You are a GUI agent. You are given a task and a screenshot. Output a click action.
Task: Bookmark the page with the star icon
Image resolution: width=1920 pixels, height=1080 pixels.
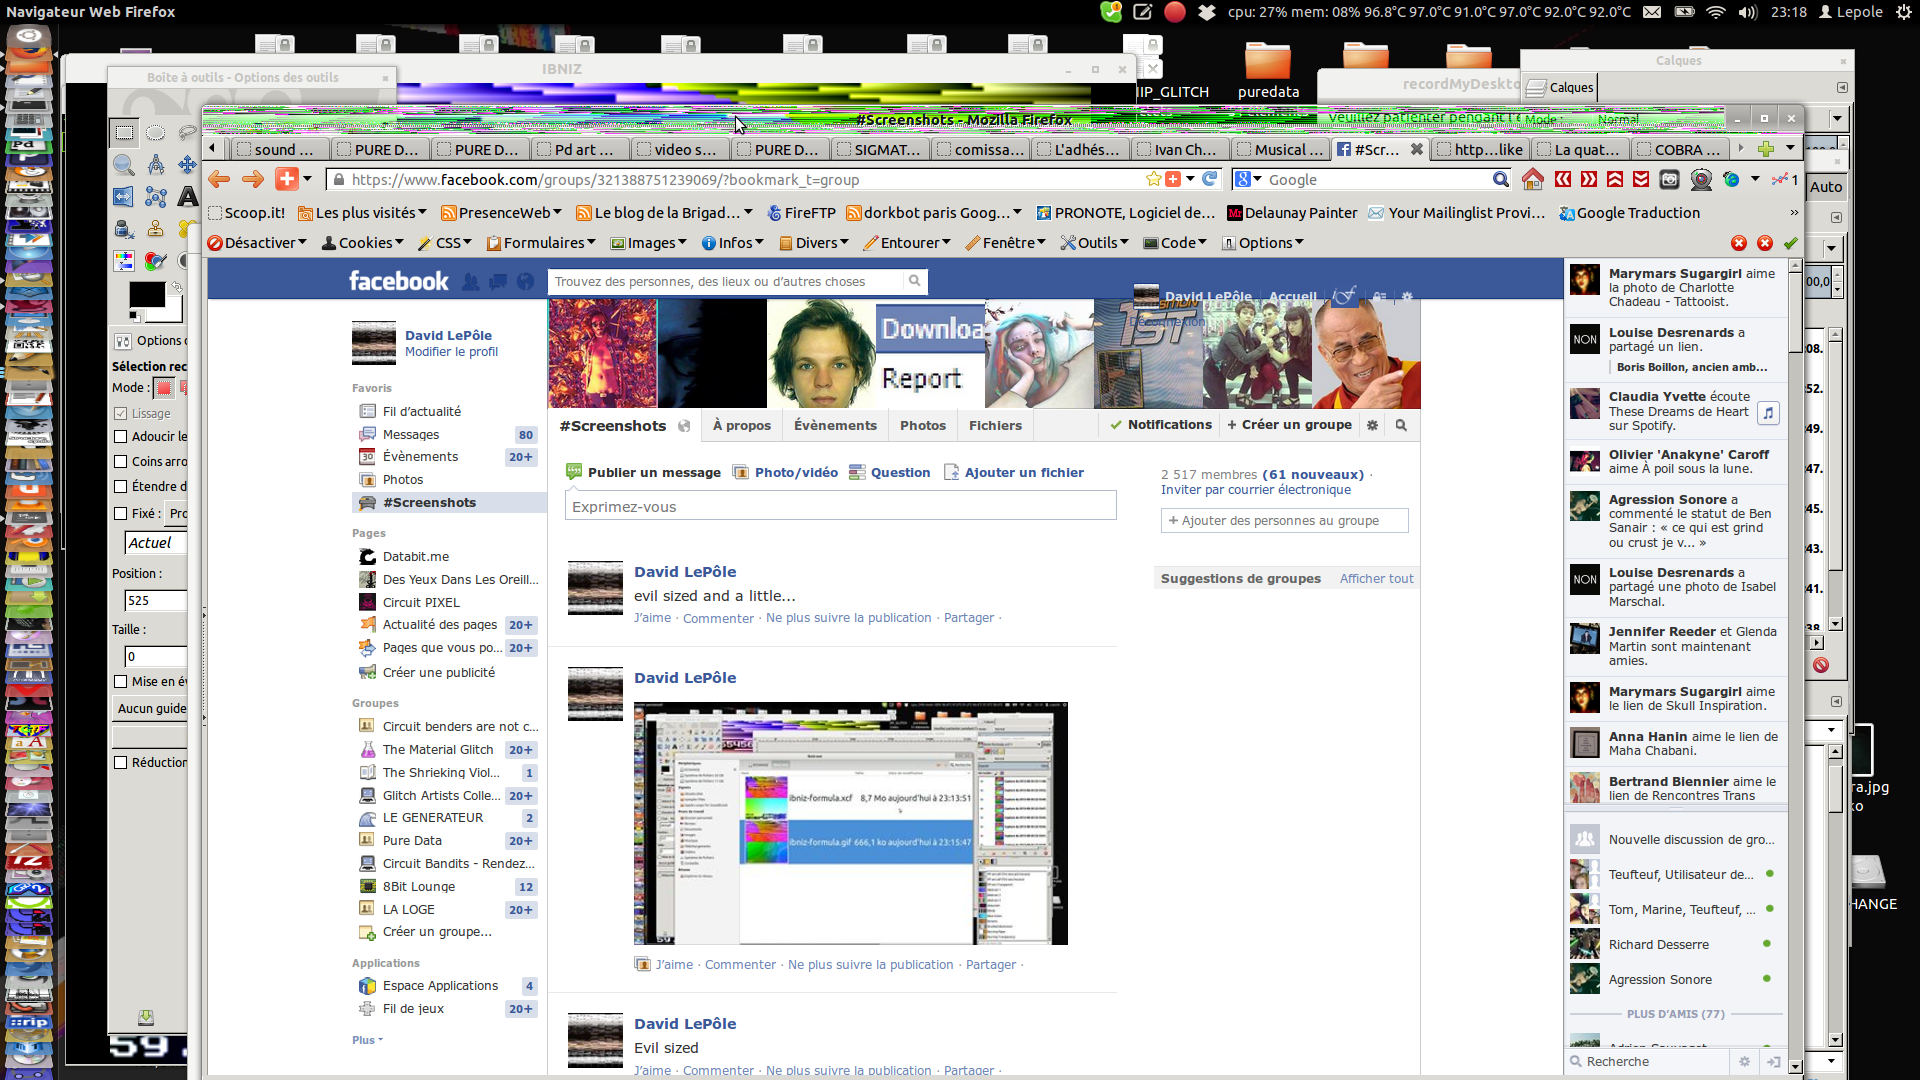[x=1153, y=179]
